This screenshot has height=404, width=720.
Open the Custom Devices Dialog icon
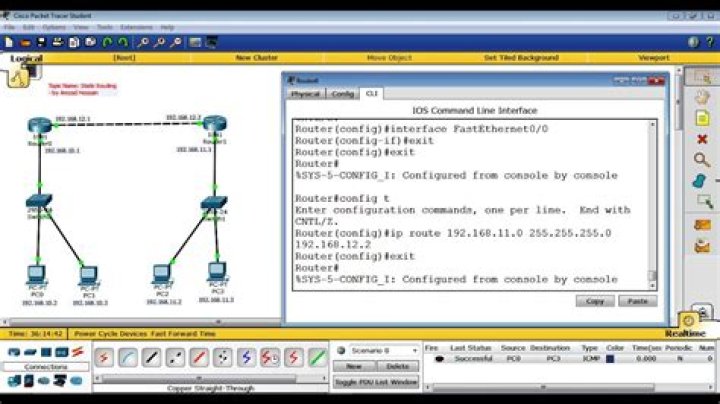tap(212, 43)
